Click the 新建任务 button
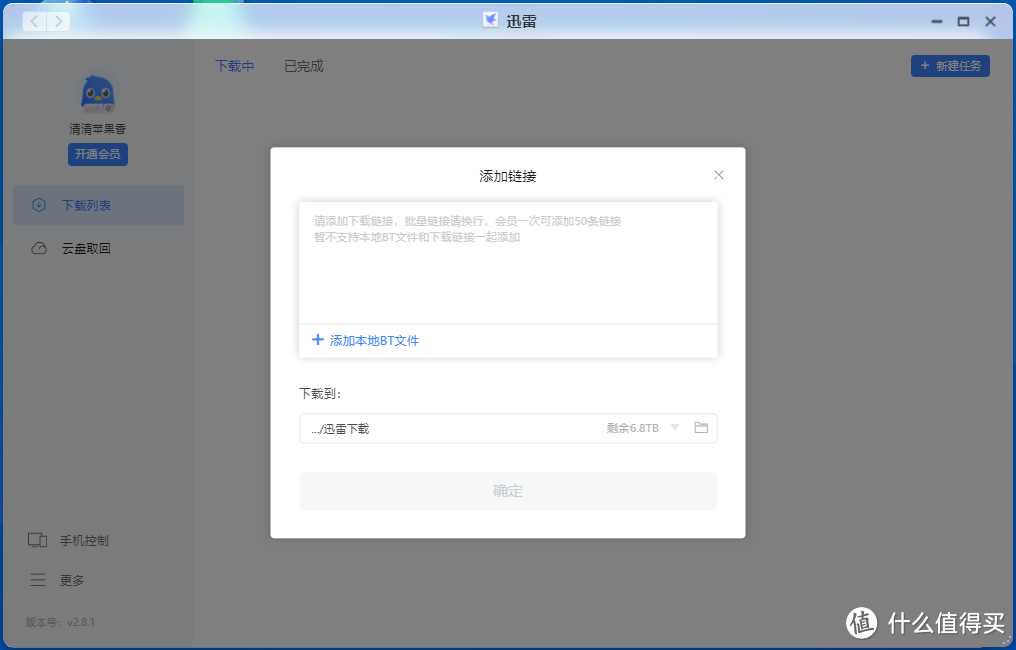This screenshot has height=650, width=1016. click(949, 66)
